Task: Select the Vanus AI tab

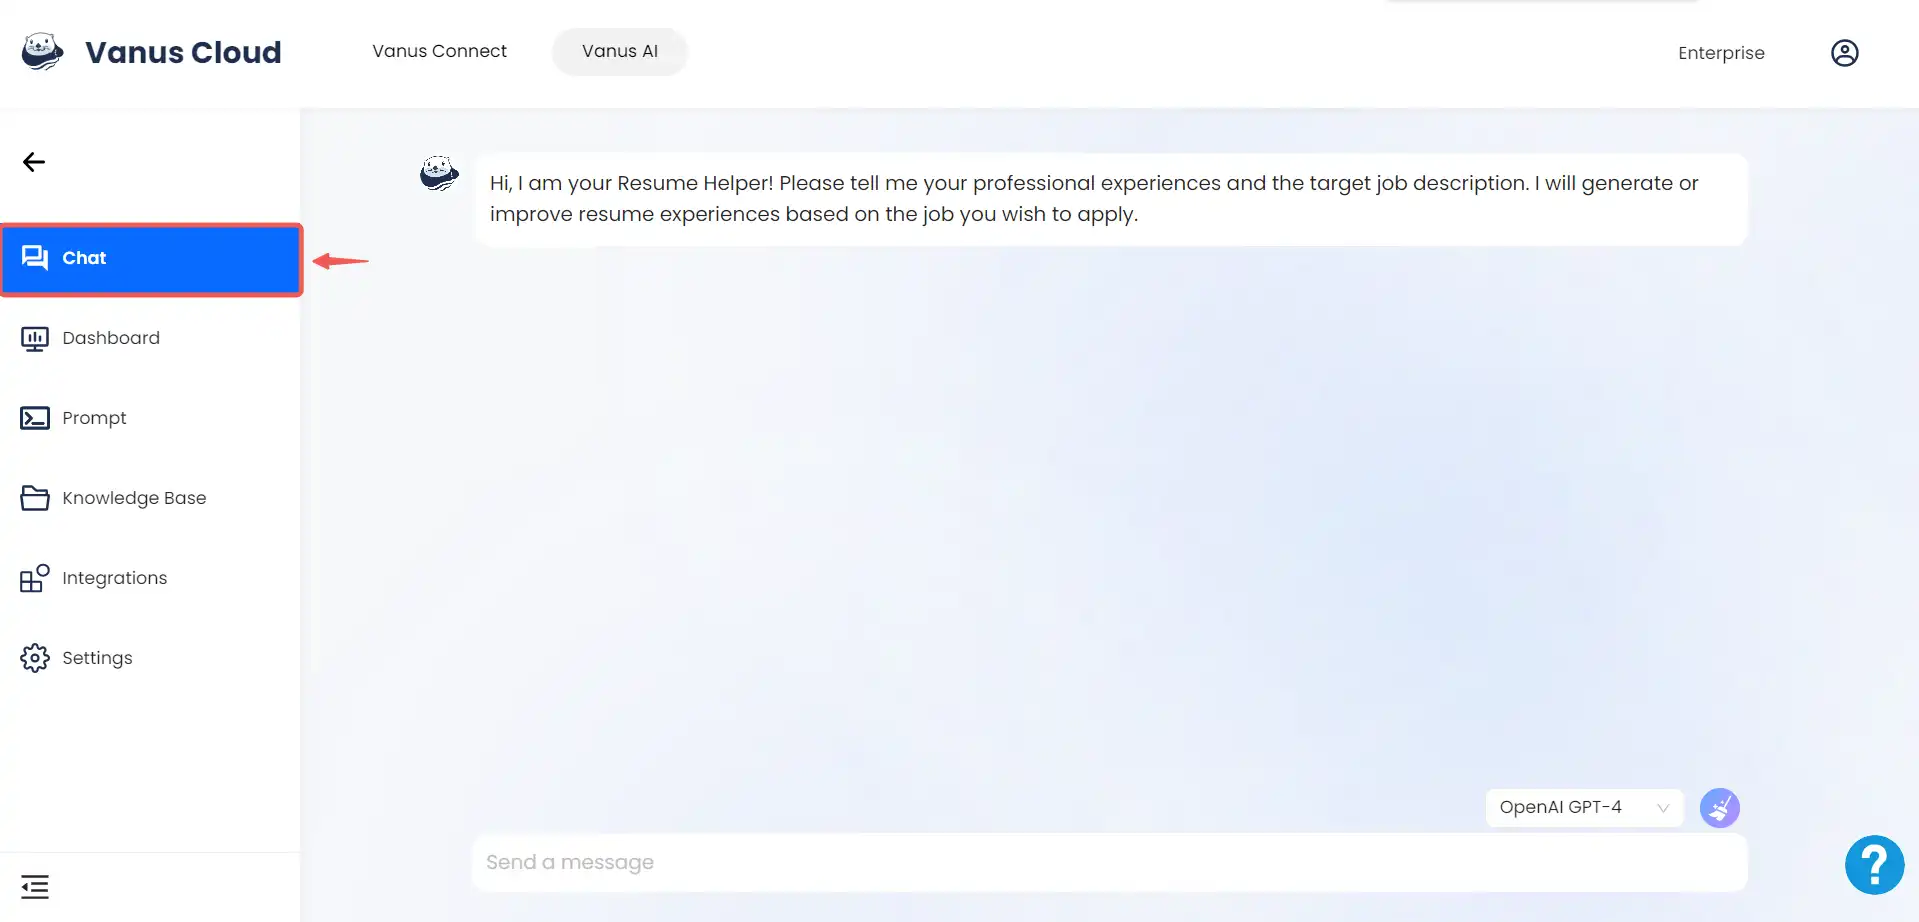Action: point(620,51)
